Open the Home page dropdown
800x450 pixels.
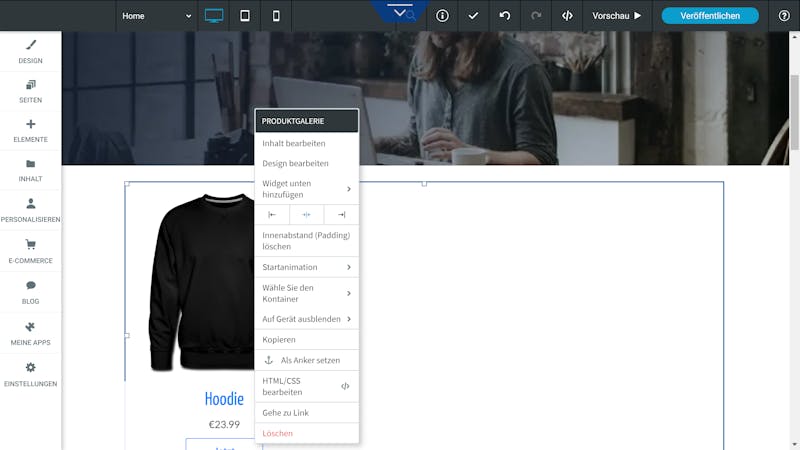(x=157, y=16)
